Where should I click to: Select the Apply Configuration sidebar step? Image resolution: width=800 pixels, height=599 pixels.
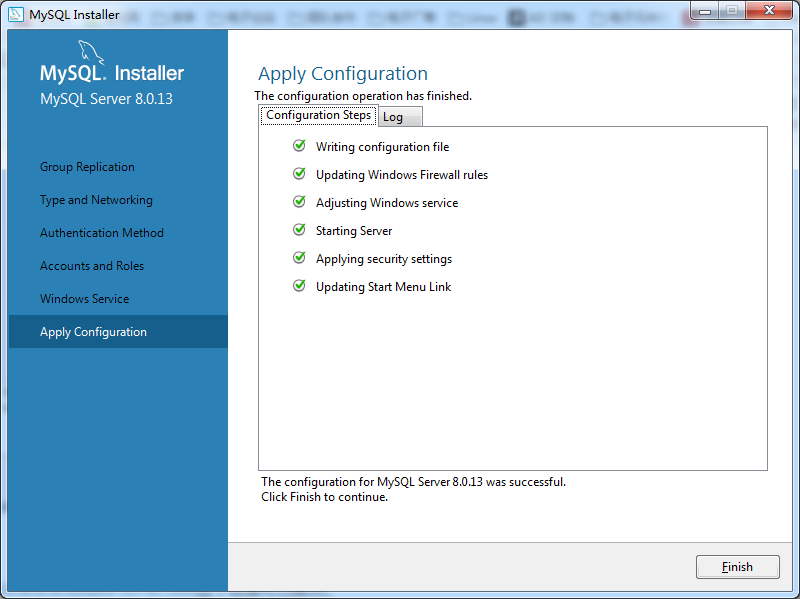(118, 332)
